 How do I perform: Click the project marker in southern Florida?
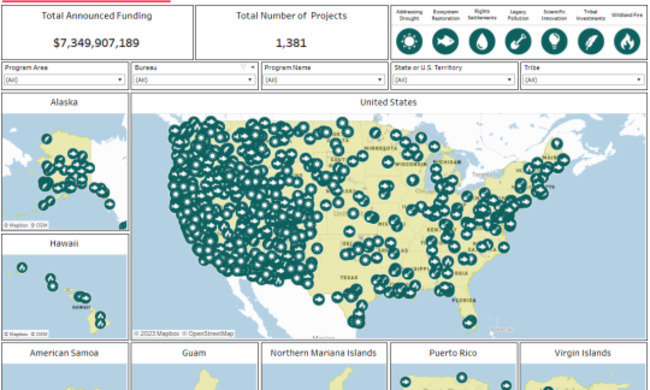coord(469,322)
